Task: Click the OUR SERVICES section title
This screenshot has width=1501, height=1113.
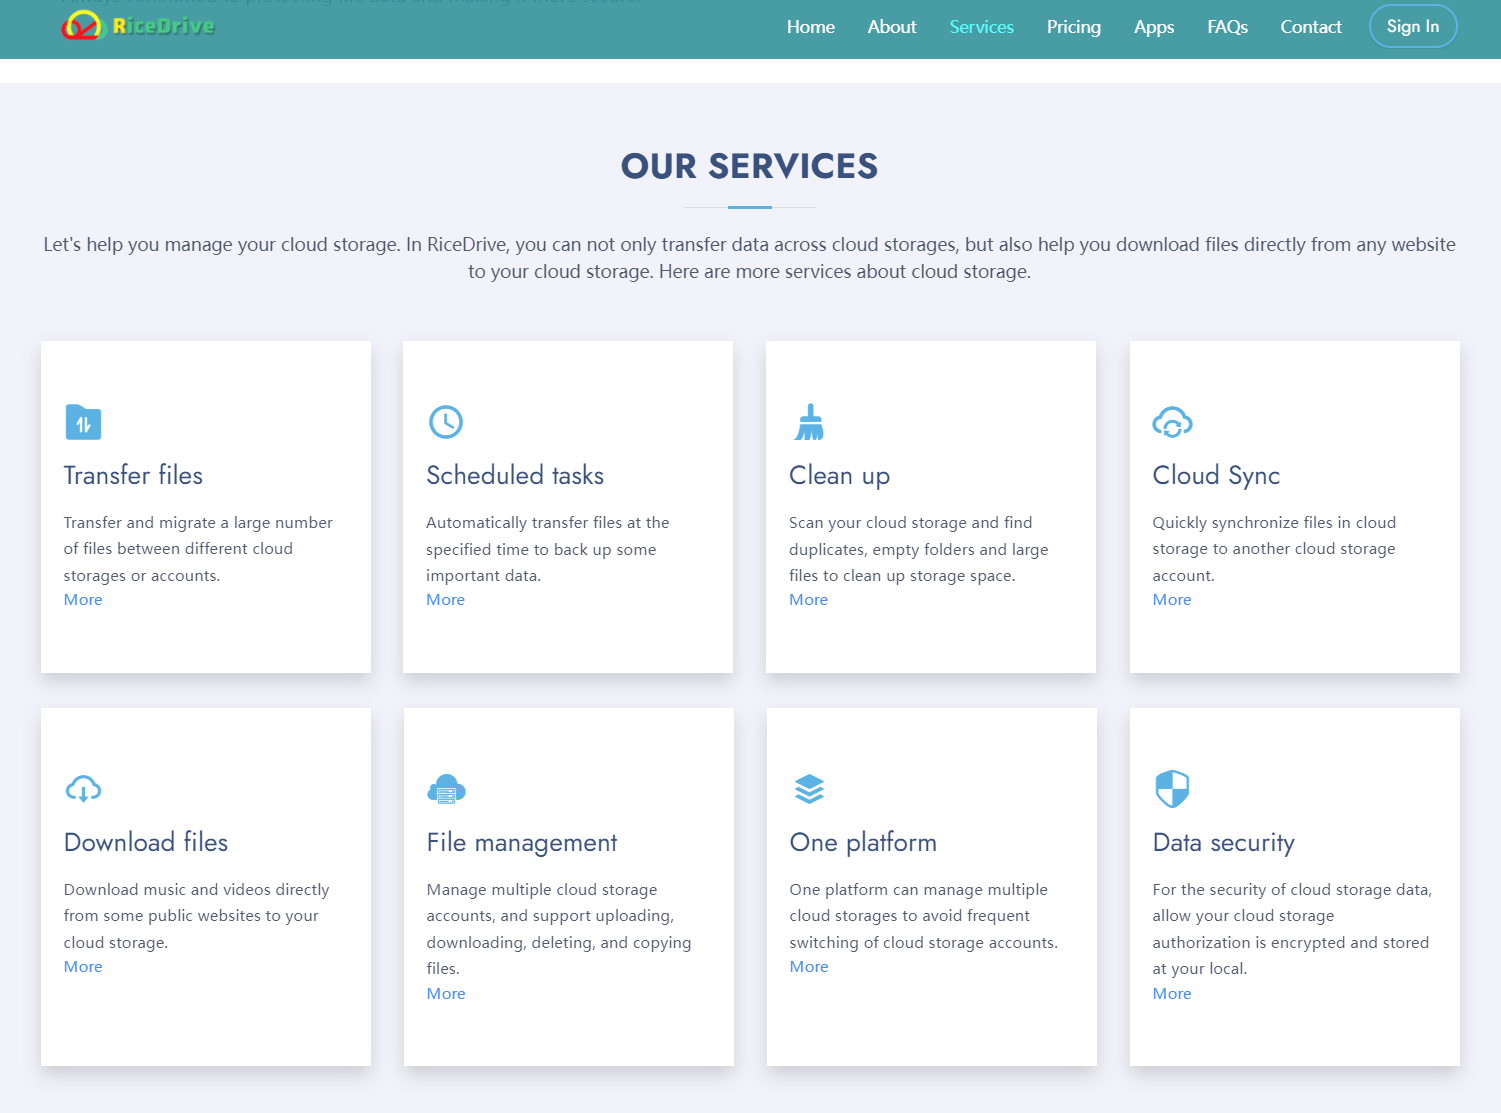Action: click(749, 166)
